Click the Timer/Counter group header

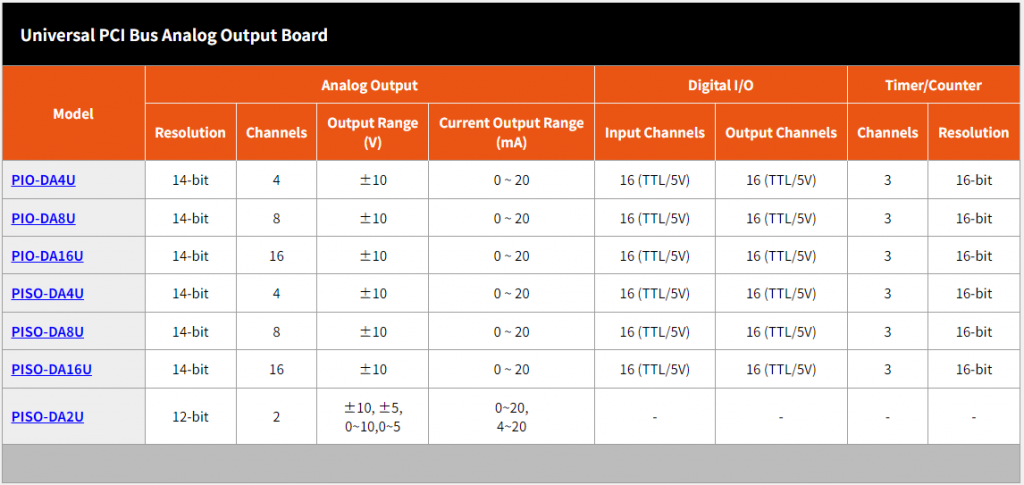tap(933, 85)
